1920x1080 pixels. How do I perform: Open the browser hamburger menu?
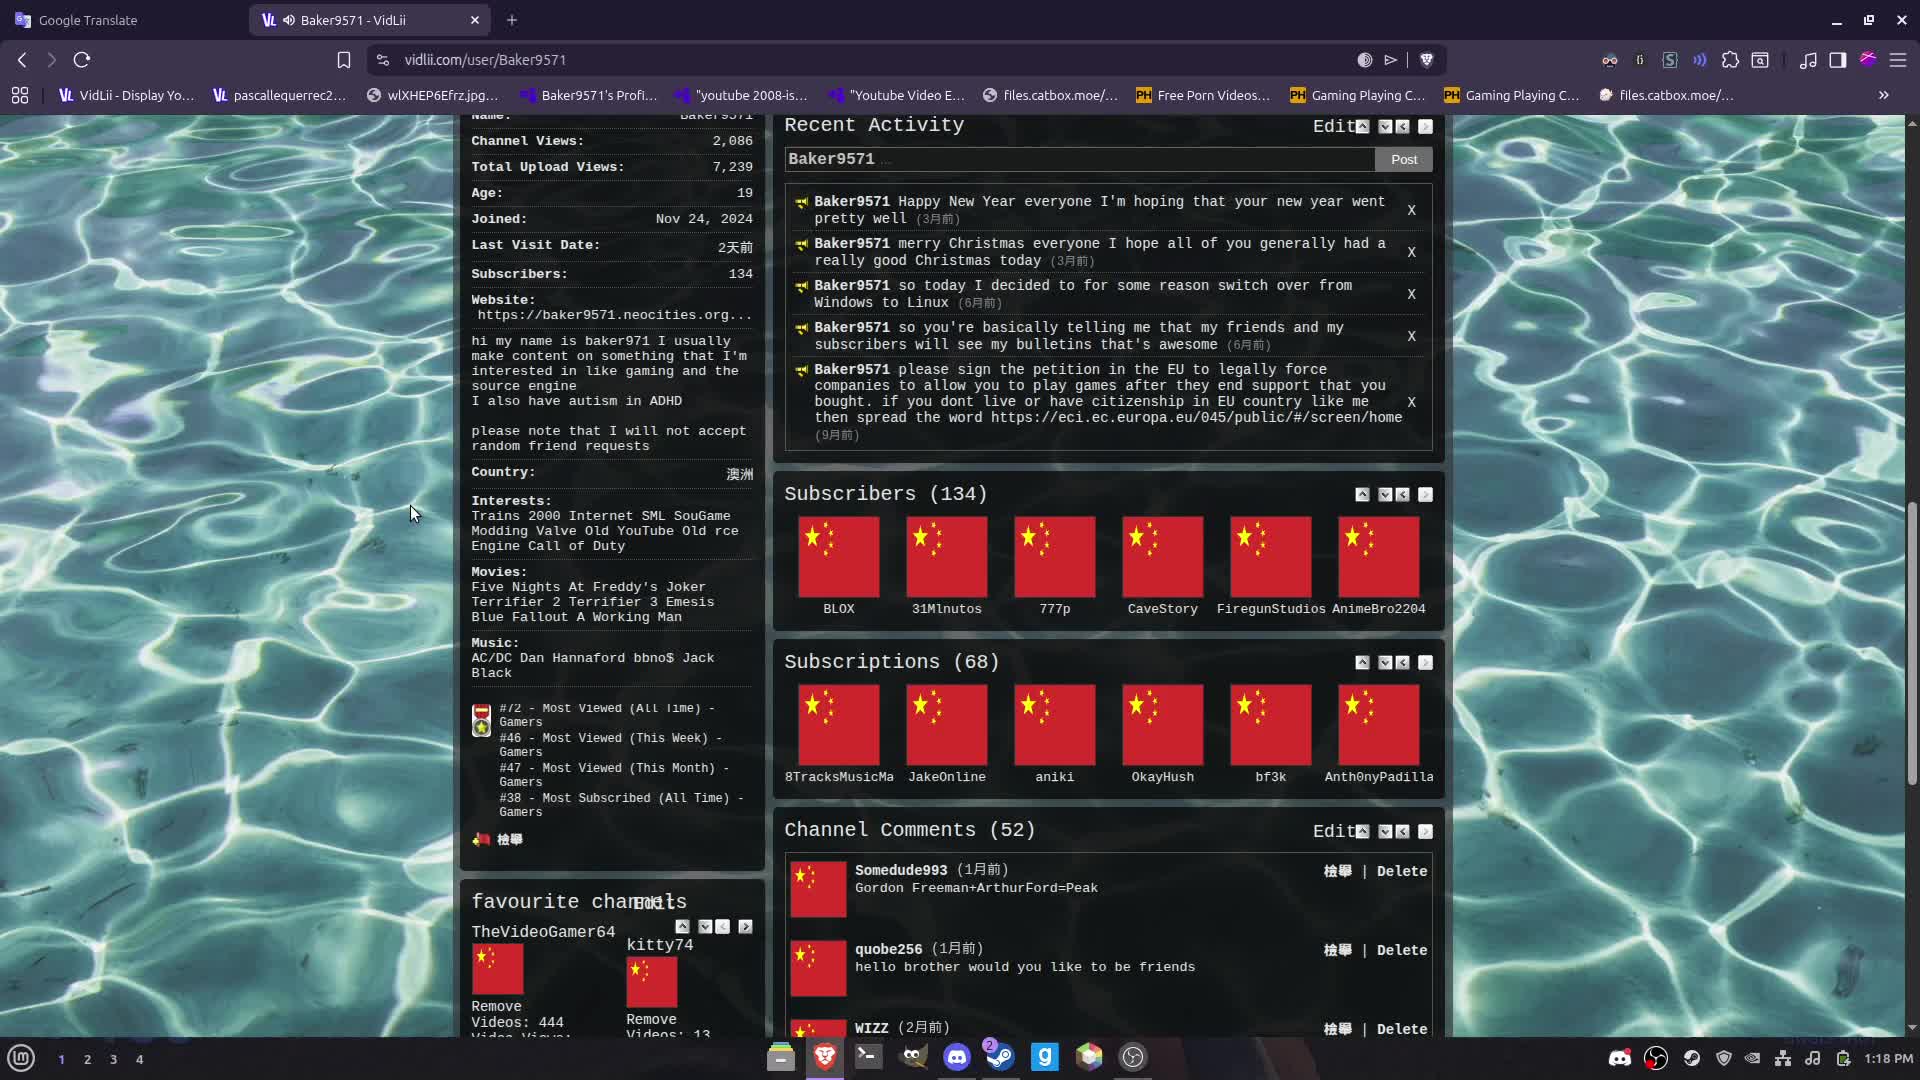coord(1897,60)
